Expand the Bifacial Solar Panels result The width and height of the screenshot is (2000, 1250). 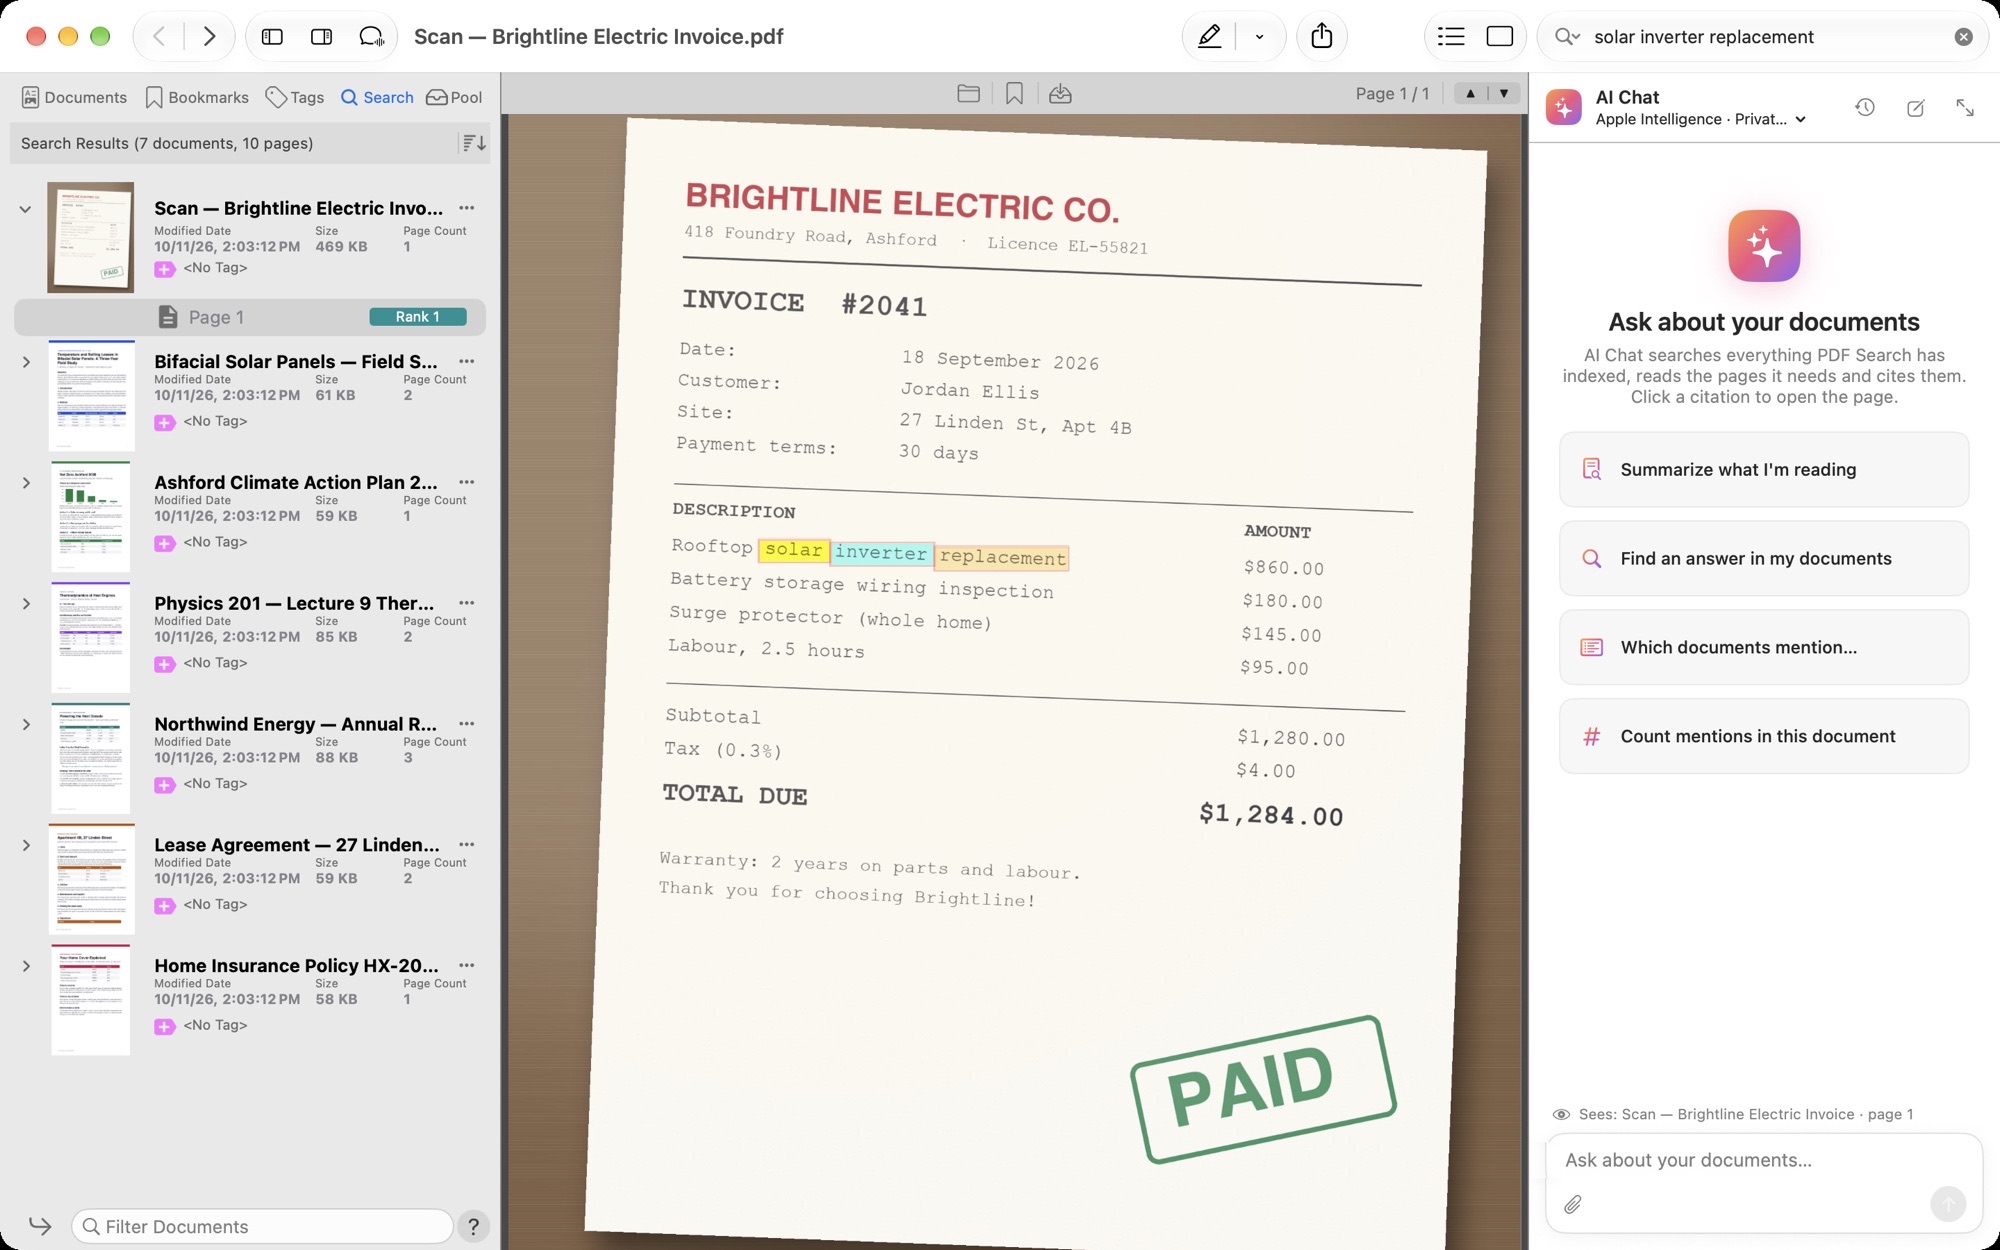(x=26, y=362)
